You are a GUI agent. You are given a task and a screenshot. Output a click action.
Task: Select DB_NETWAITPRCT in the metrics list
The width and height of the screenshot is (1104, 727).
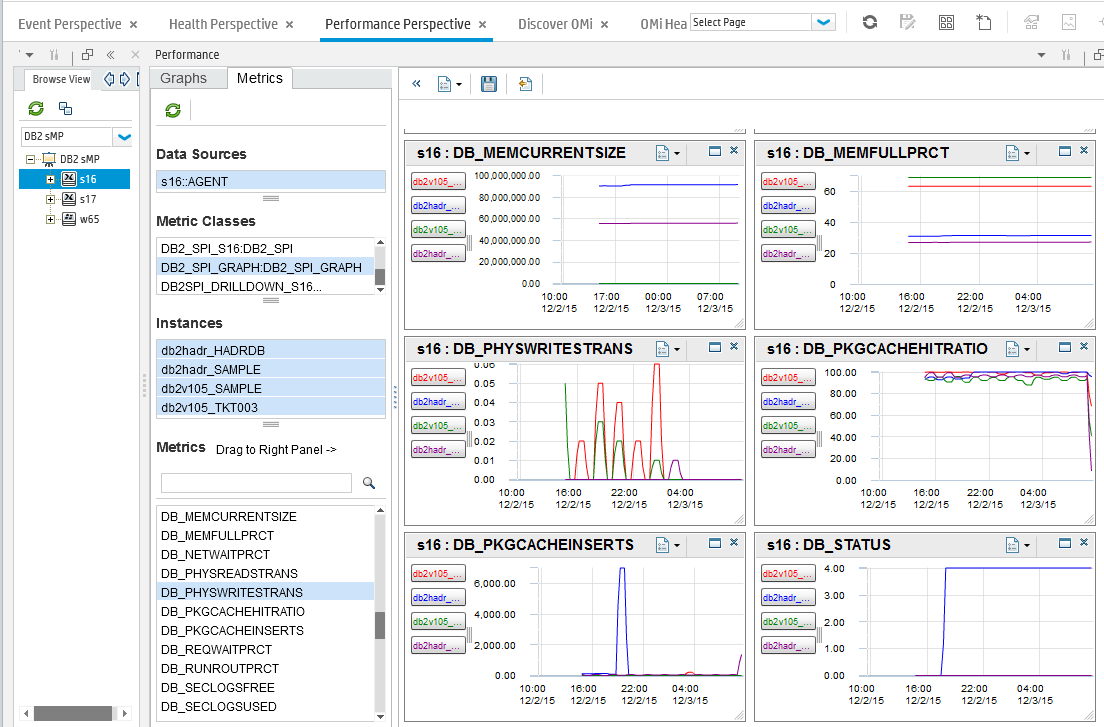[x=215, y=554]
